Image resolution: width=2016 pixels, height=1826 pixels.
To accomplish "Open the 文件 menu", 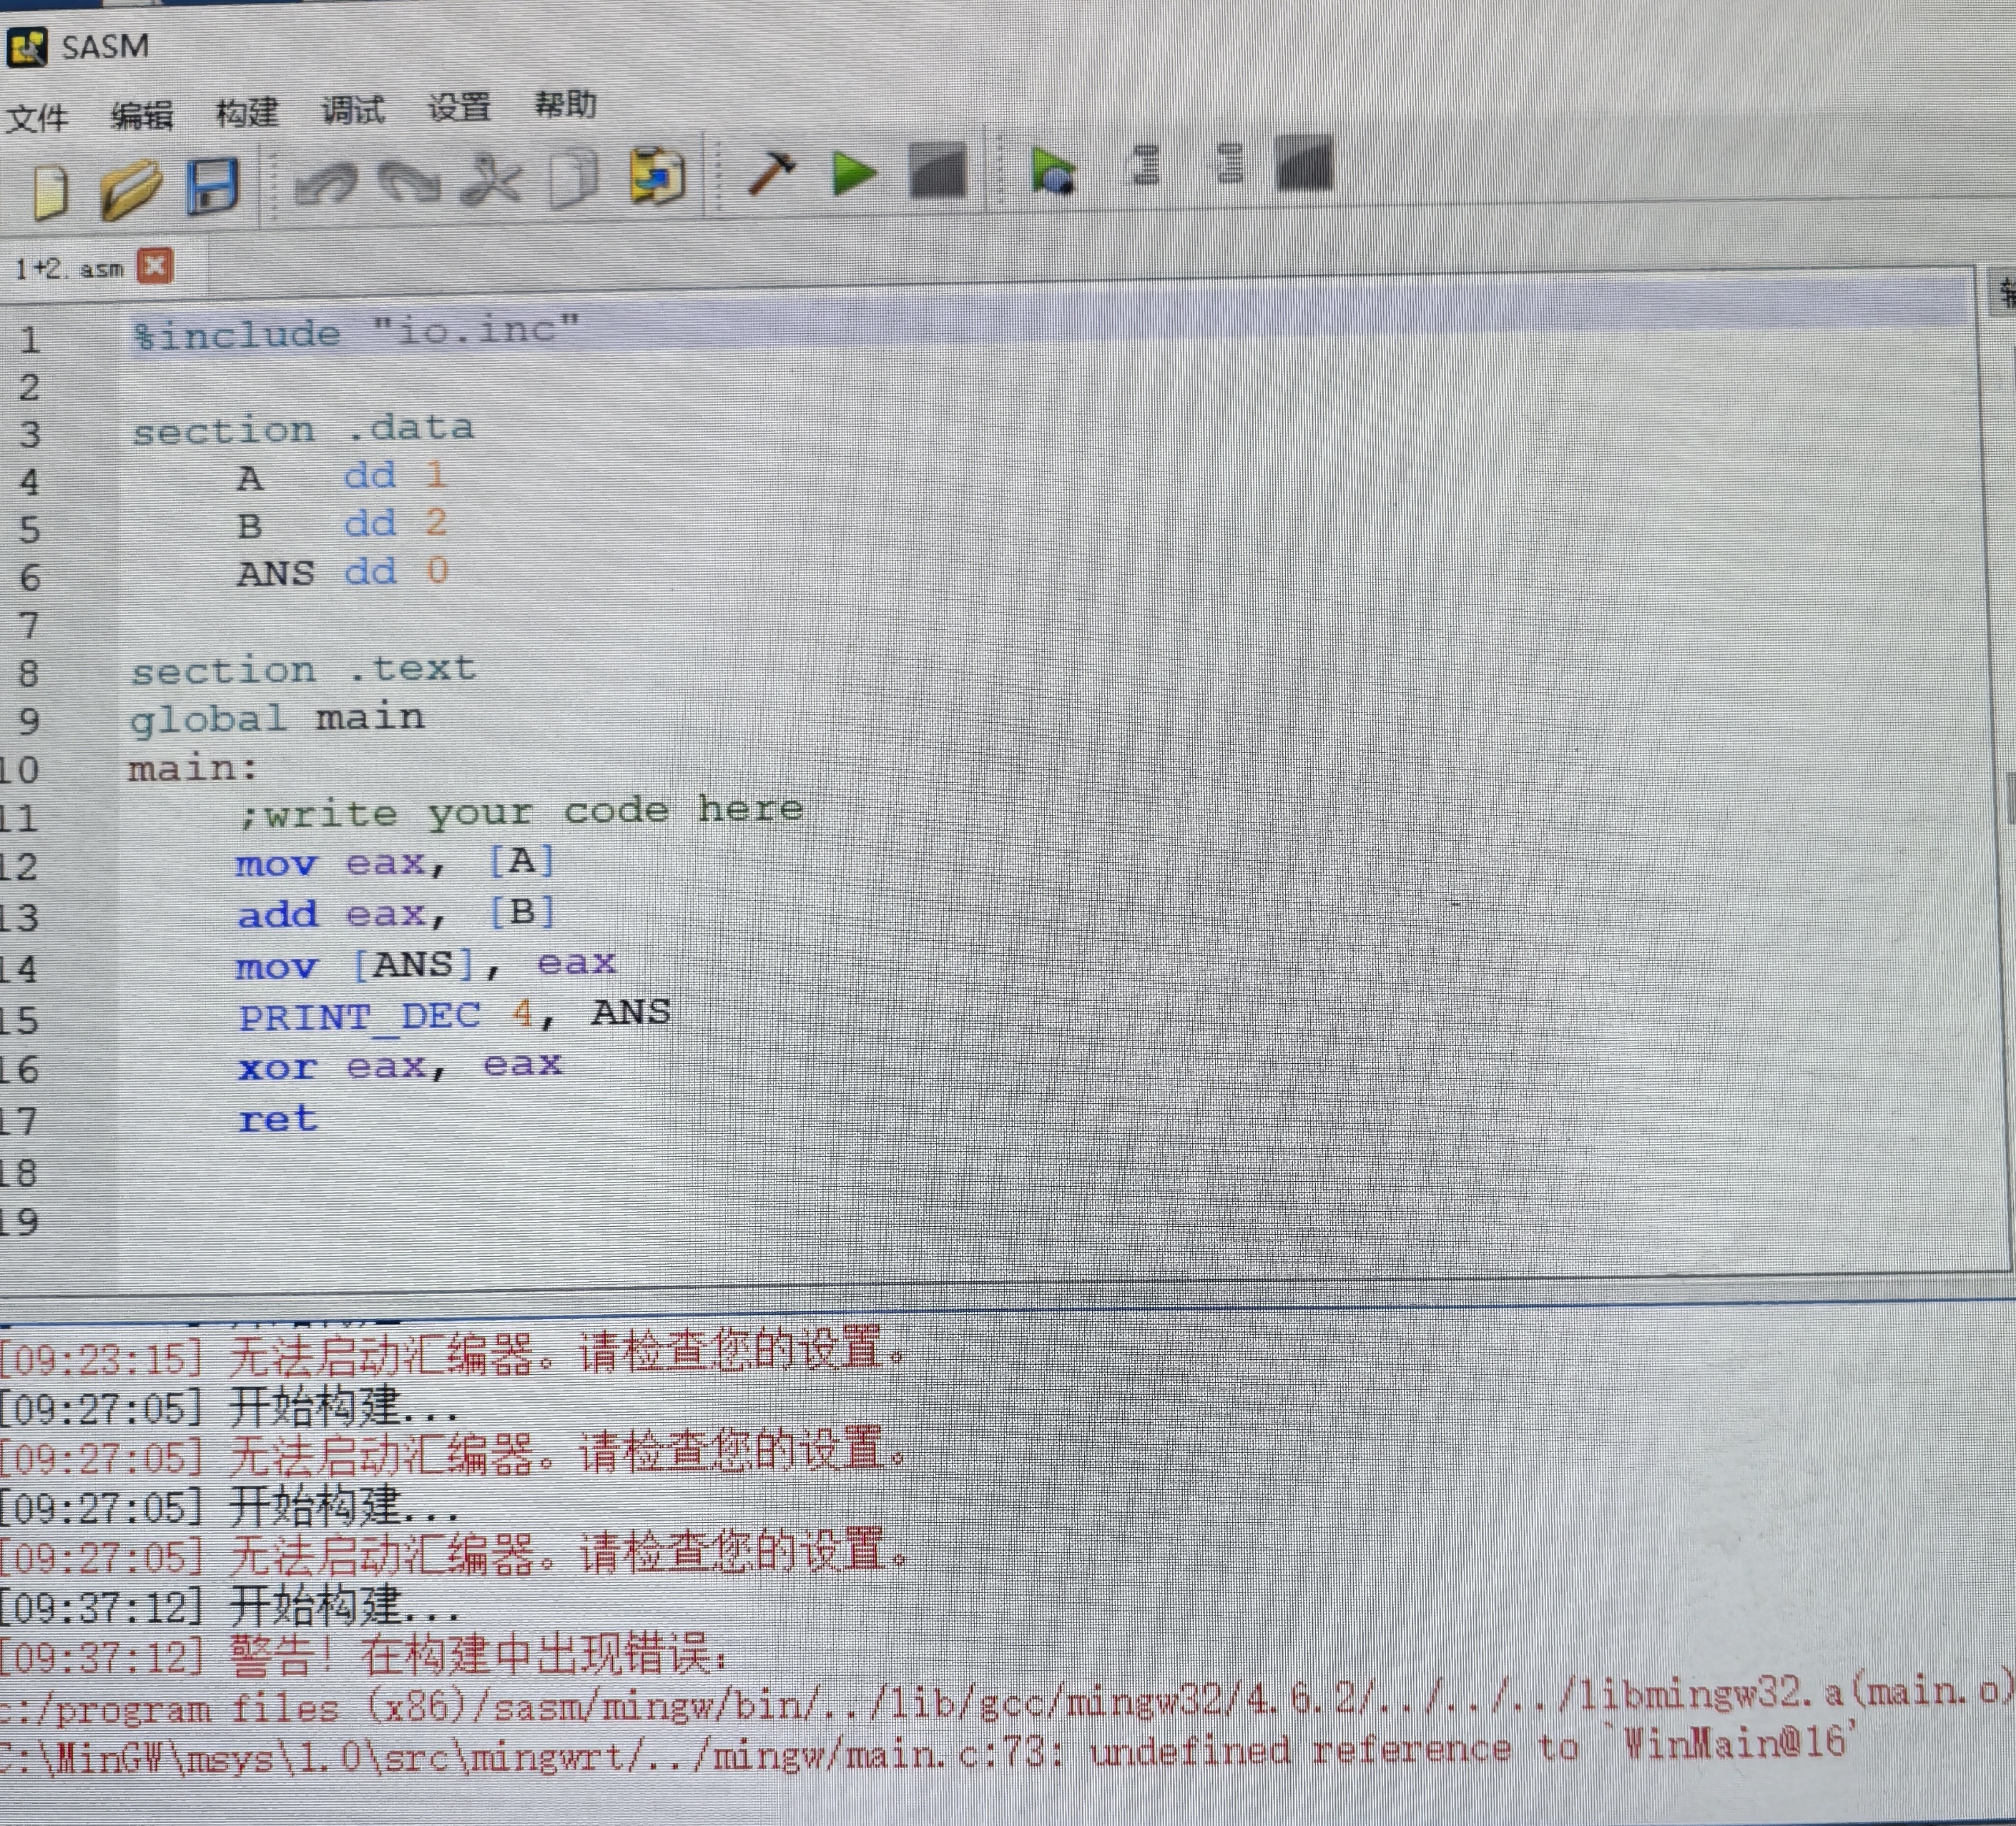I will (37, 118).
